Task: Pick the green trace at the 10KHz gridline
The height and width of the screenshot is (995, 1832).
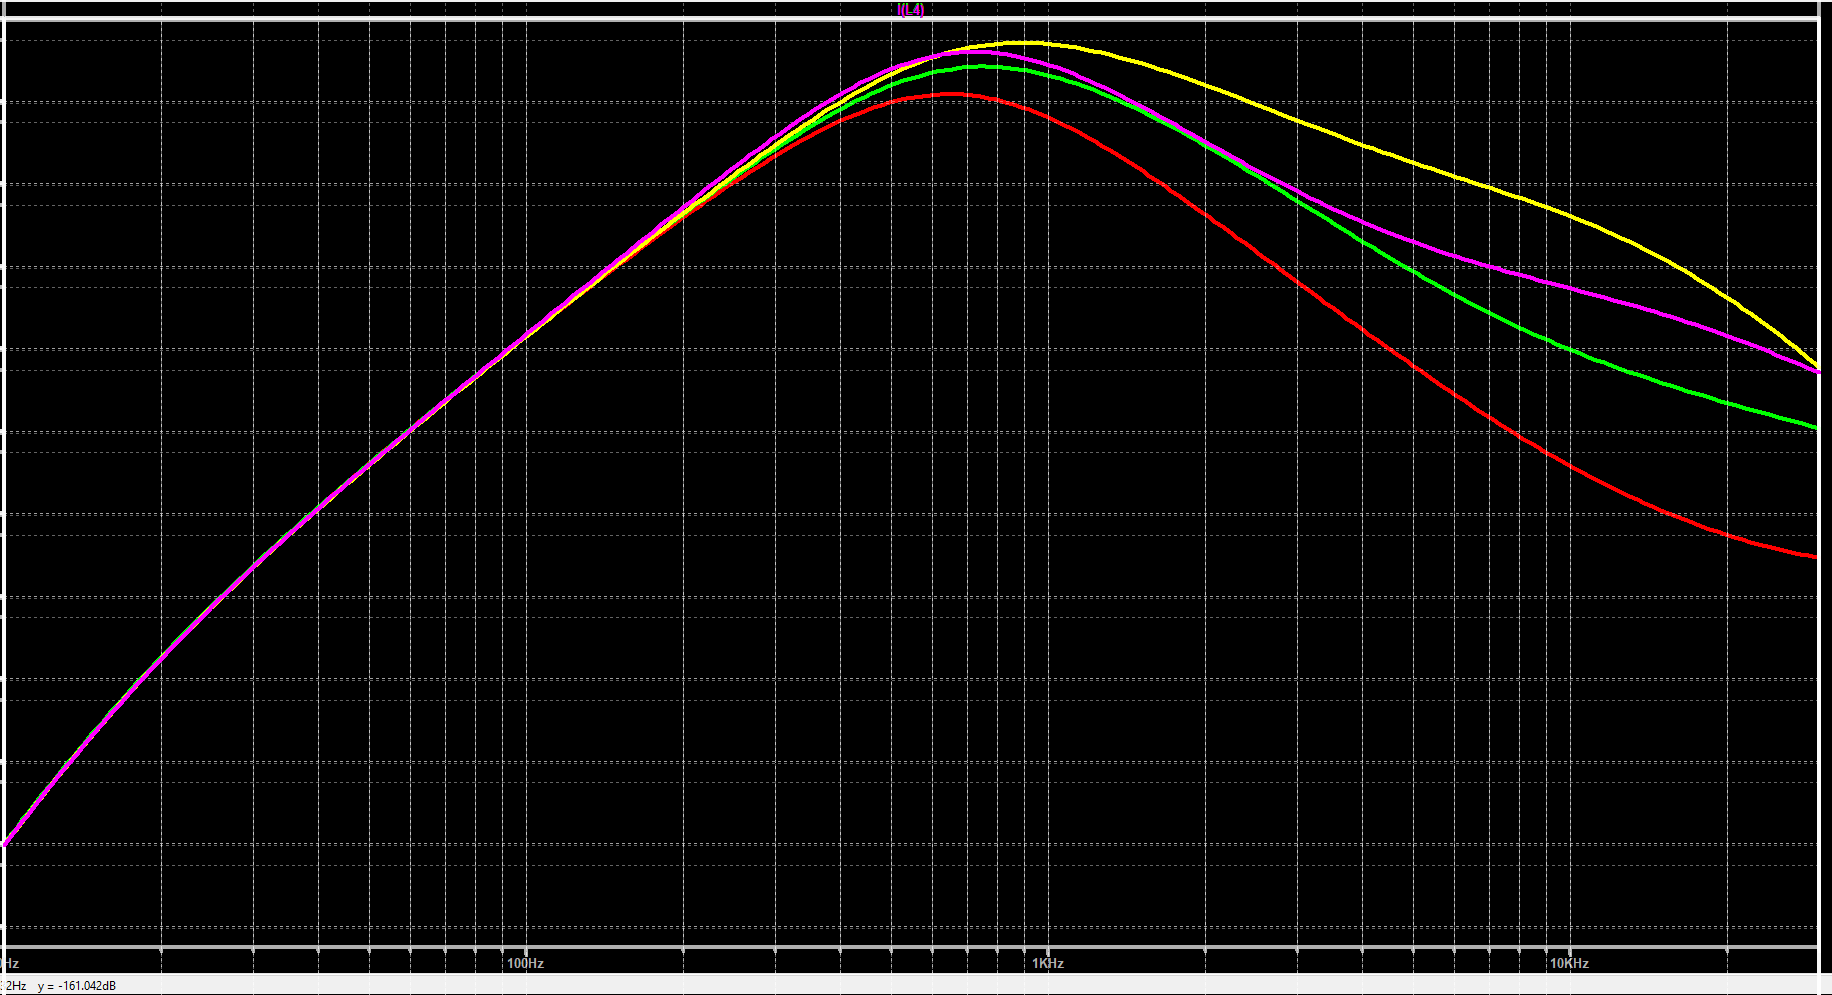Action: tap(1569, 349)
